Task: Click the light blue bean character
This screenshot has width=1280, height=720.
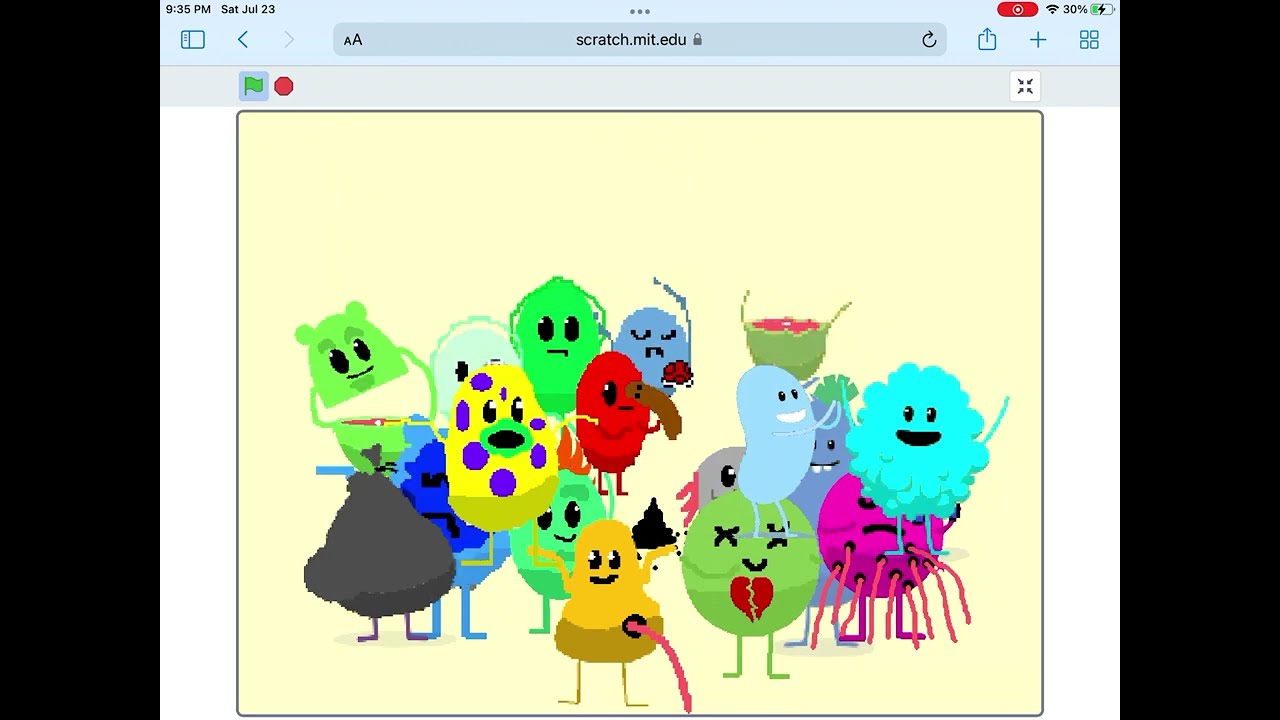Action: [x=777, y=435]
